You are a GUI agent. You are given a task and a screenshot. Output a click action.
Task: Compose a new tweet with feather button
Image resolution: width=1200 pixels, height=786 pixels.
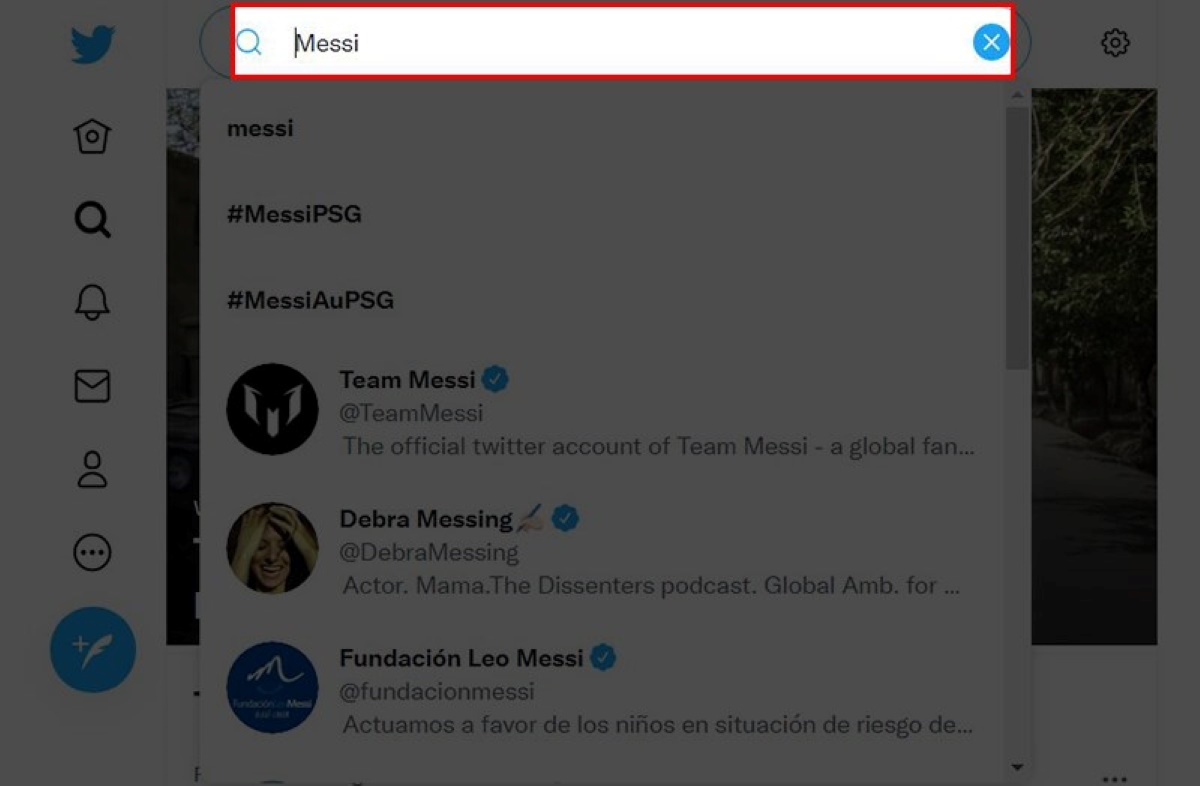pos(93,650)
